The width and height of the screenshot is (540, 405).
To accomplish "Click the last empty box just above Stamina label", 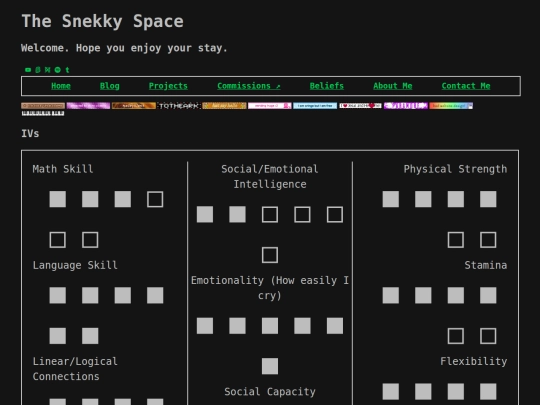I will tap(488, 240).
